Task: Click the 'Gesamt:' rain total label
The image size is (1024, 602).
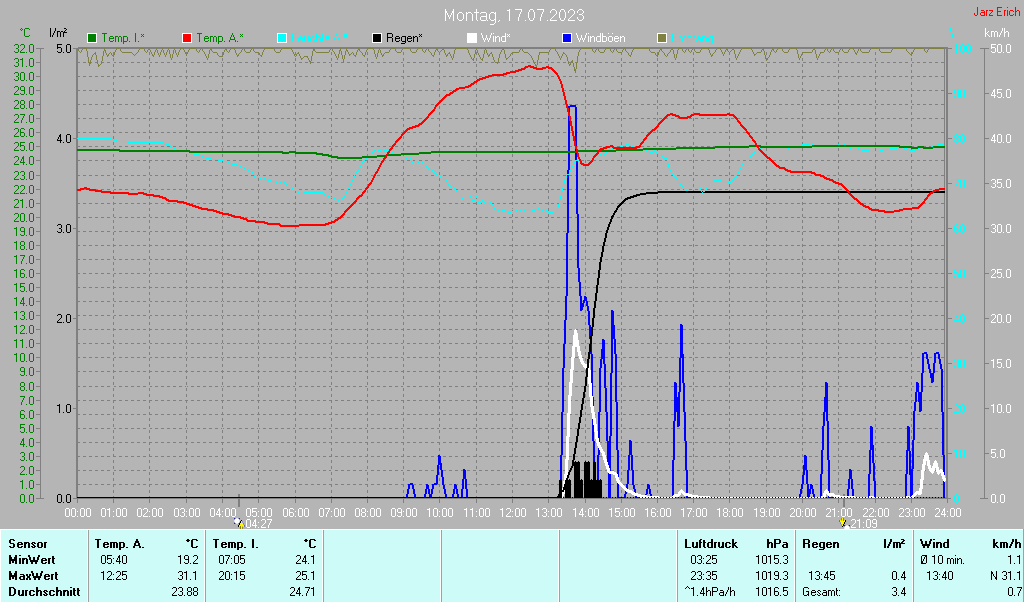Action: [822, 592]
